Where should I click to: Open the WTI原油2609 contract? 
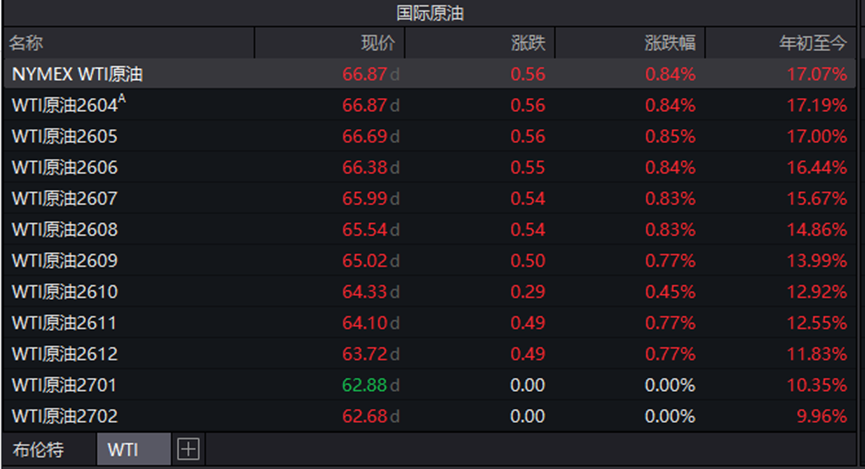65,260
